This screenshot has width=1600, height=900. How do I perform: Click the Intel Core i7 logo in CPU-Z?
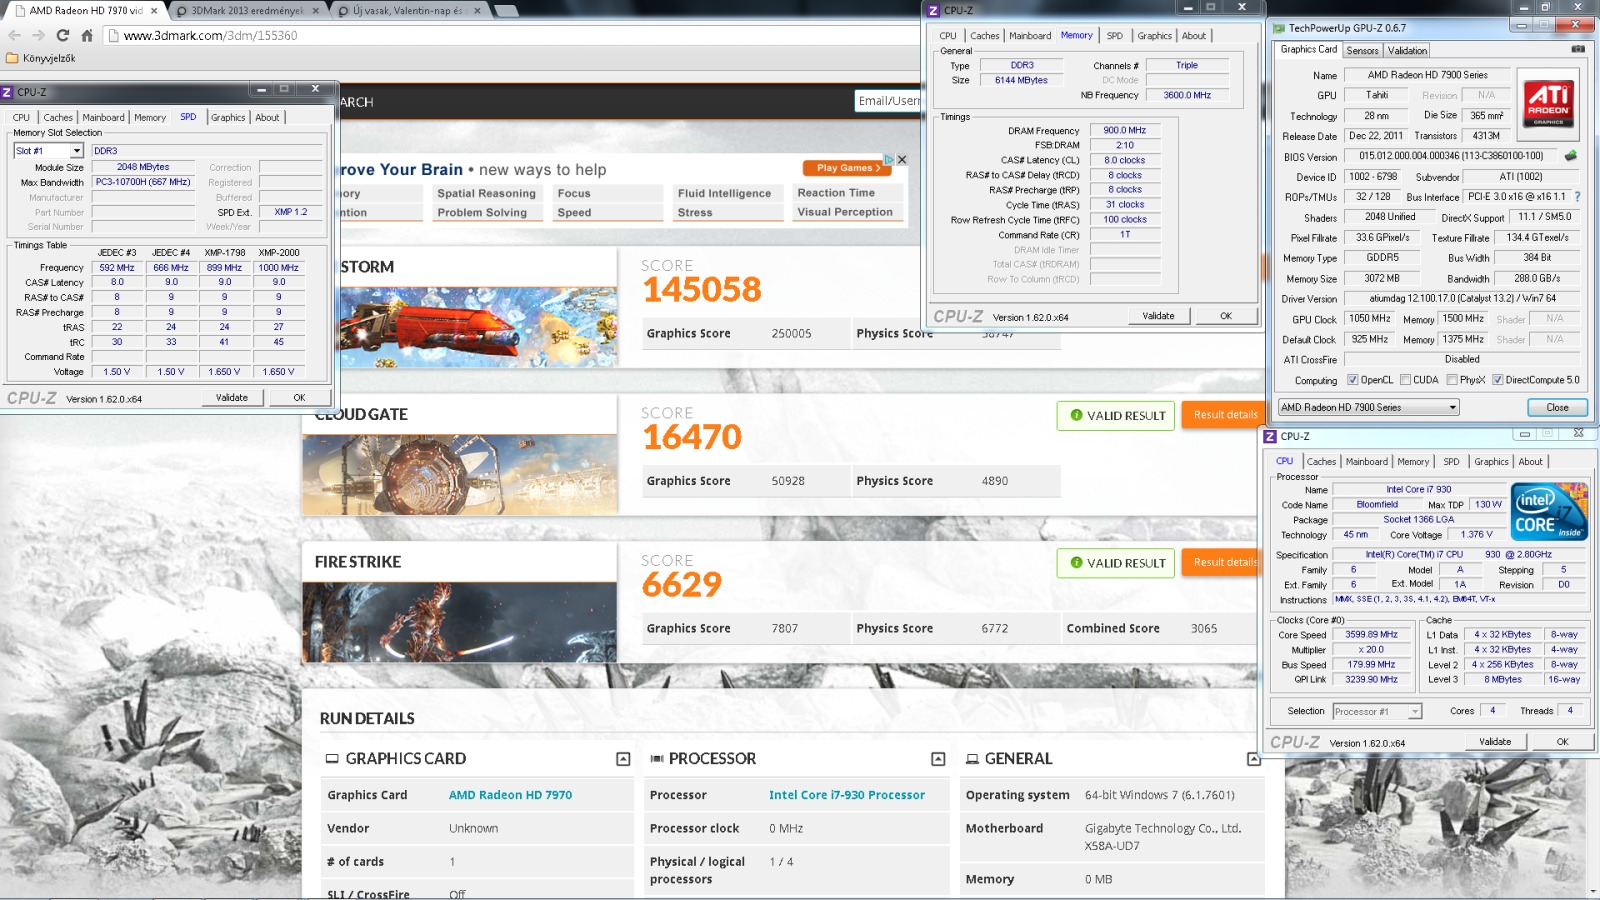pyautogui.click(x=1550, y=512)
